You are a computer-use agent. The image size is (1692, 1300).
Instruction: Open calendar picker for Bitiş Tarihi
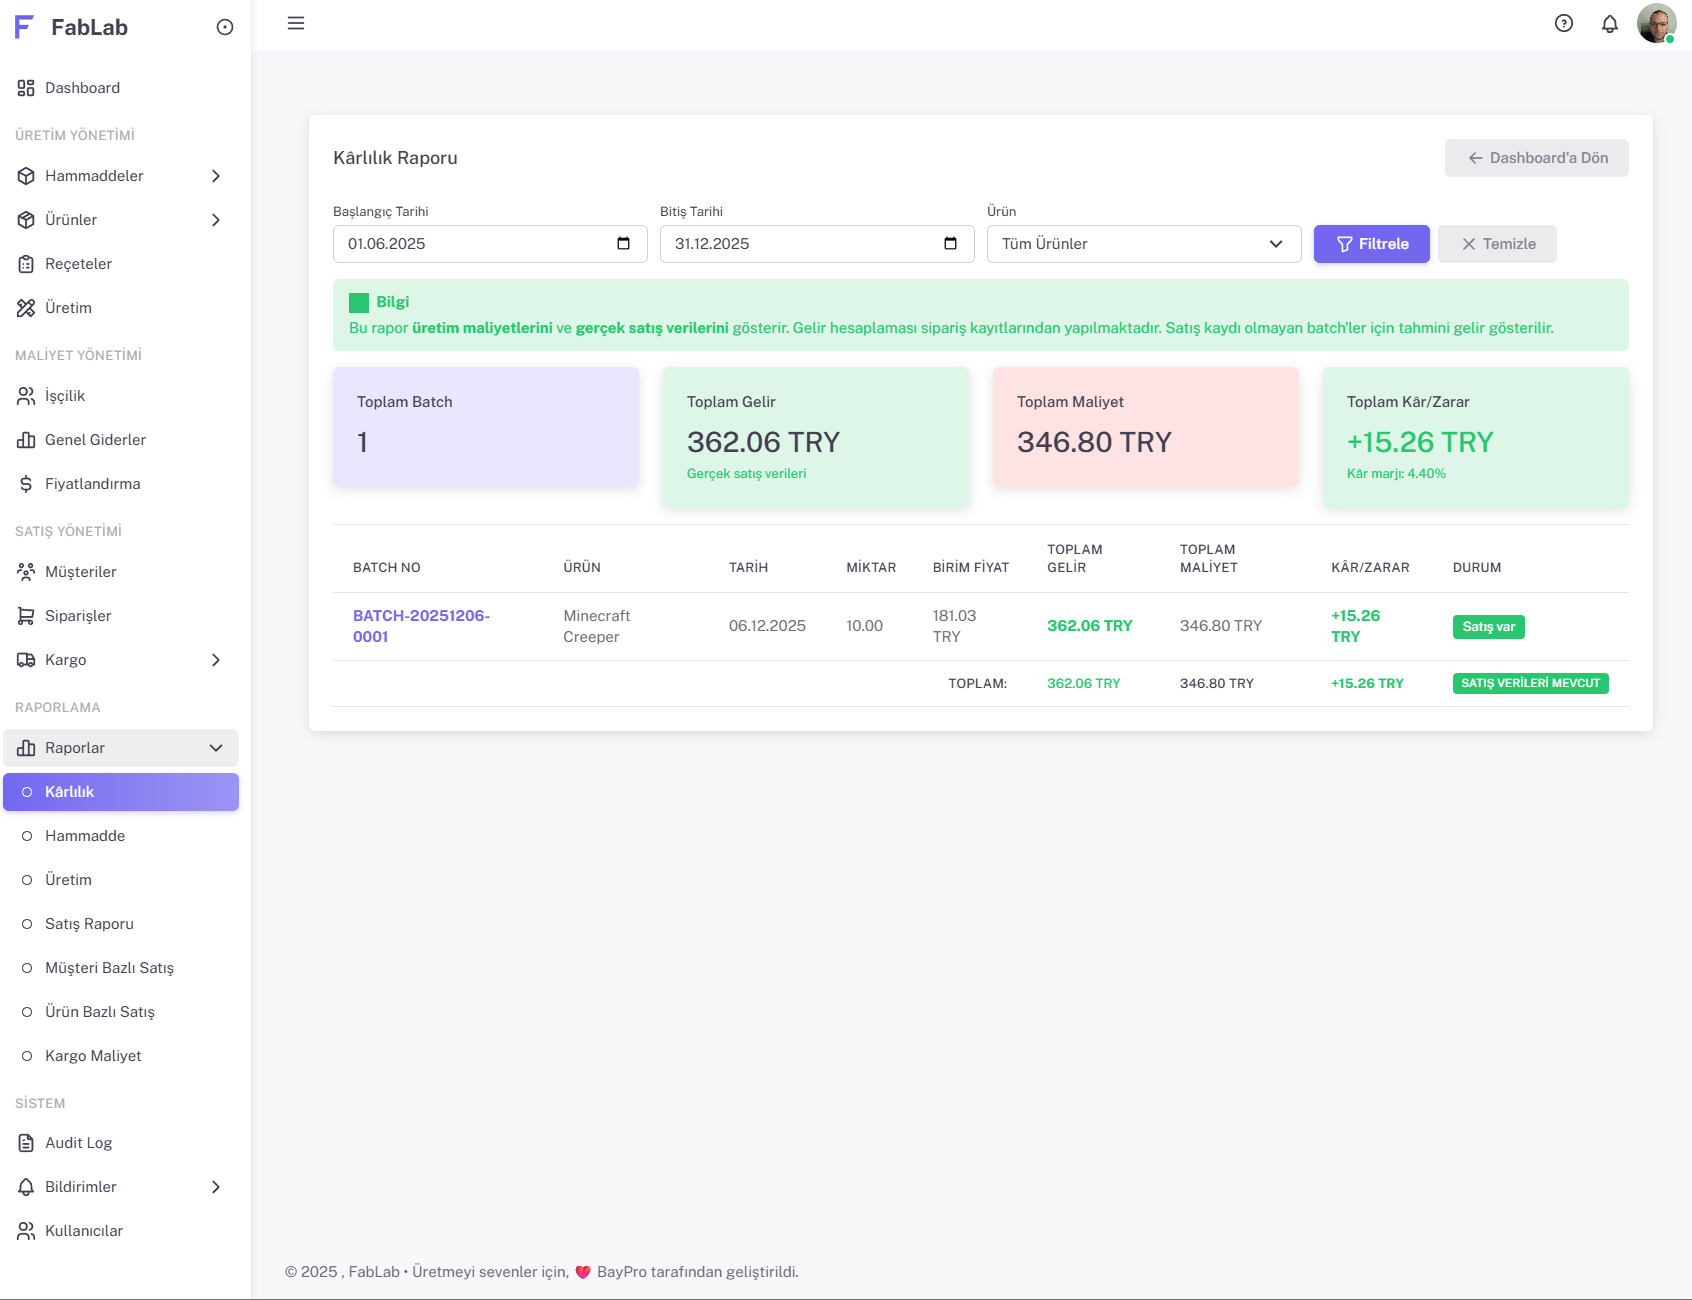point(950,244)
